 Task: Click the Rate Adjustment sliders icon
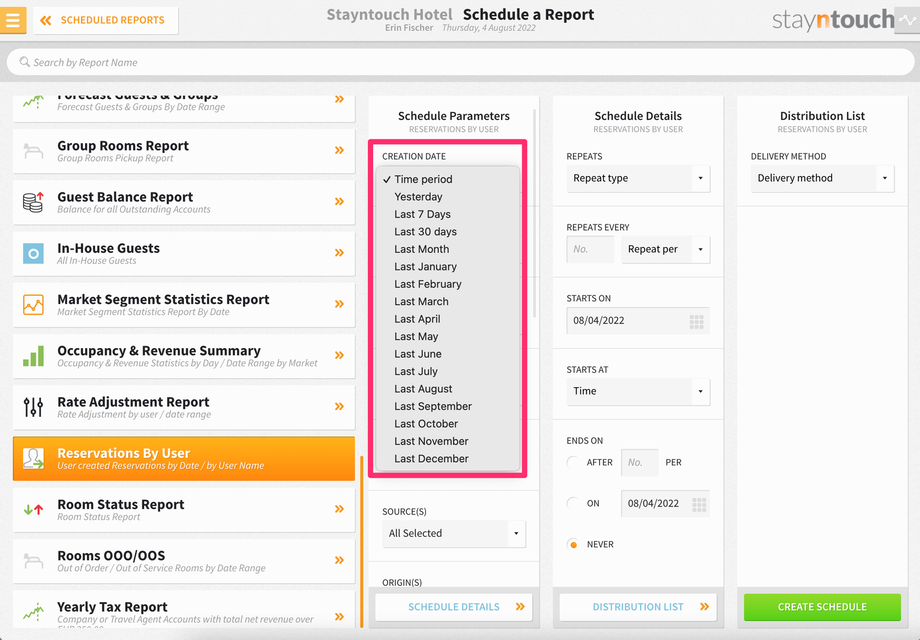point(33,407)
